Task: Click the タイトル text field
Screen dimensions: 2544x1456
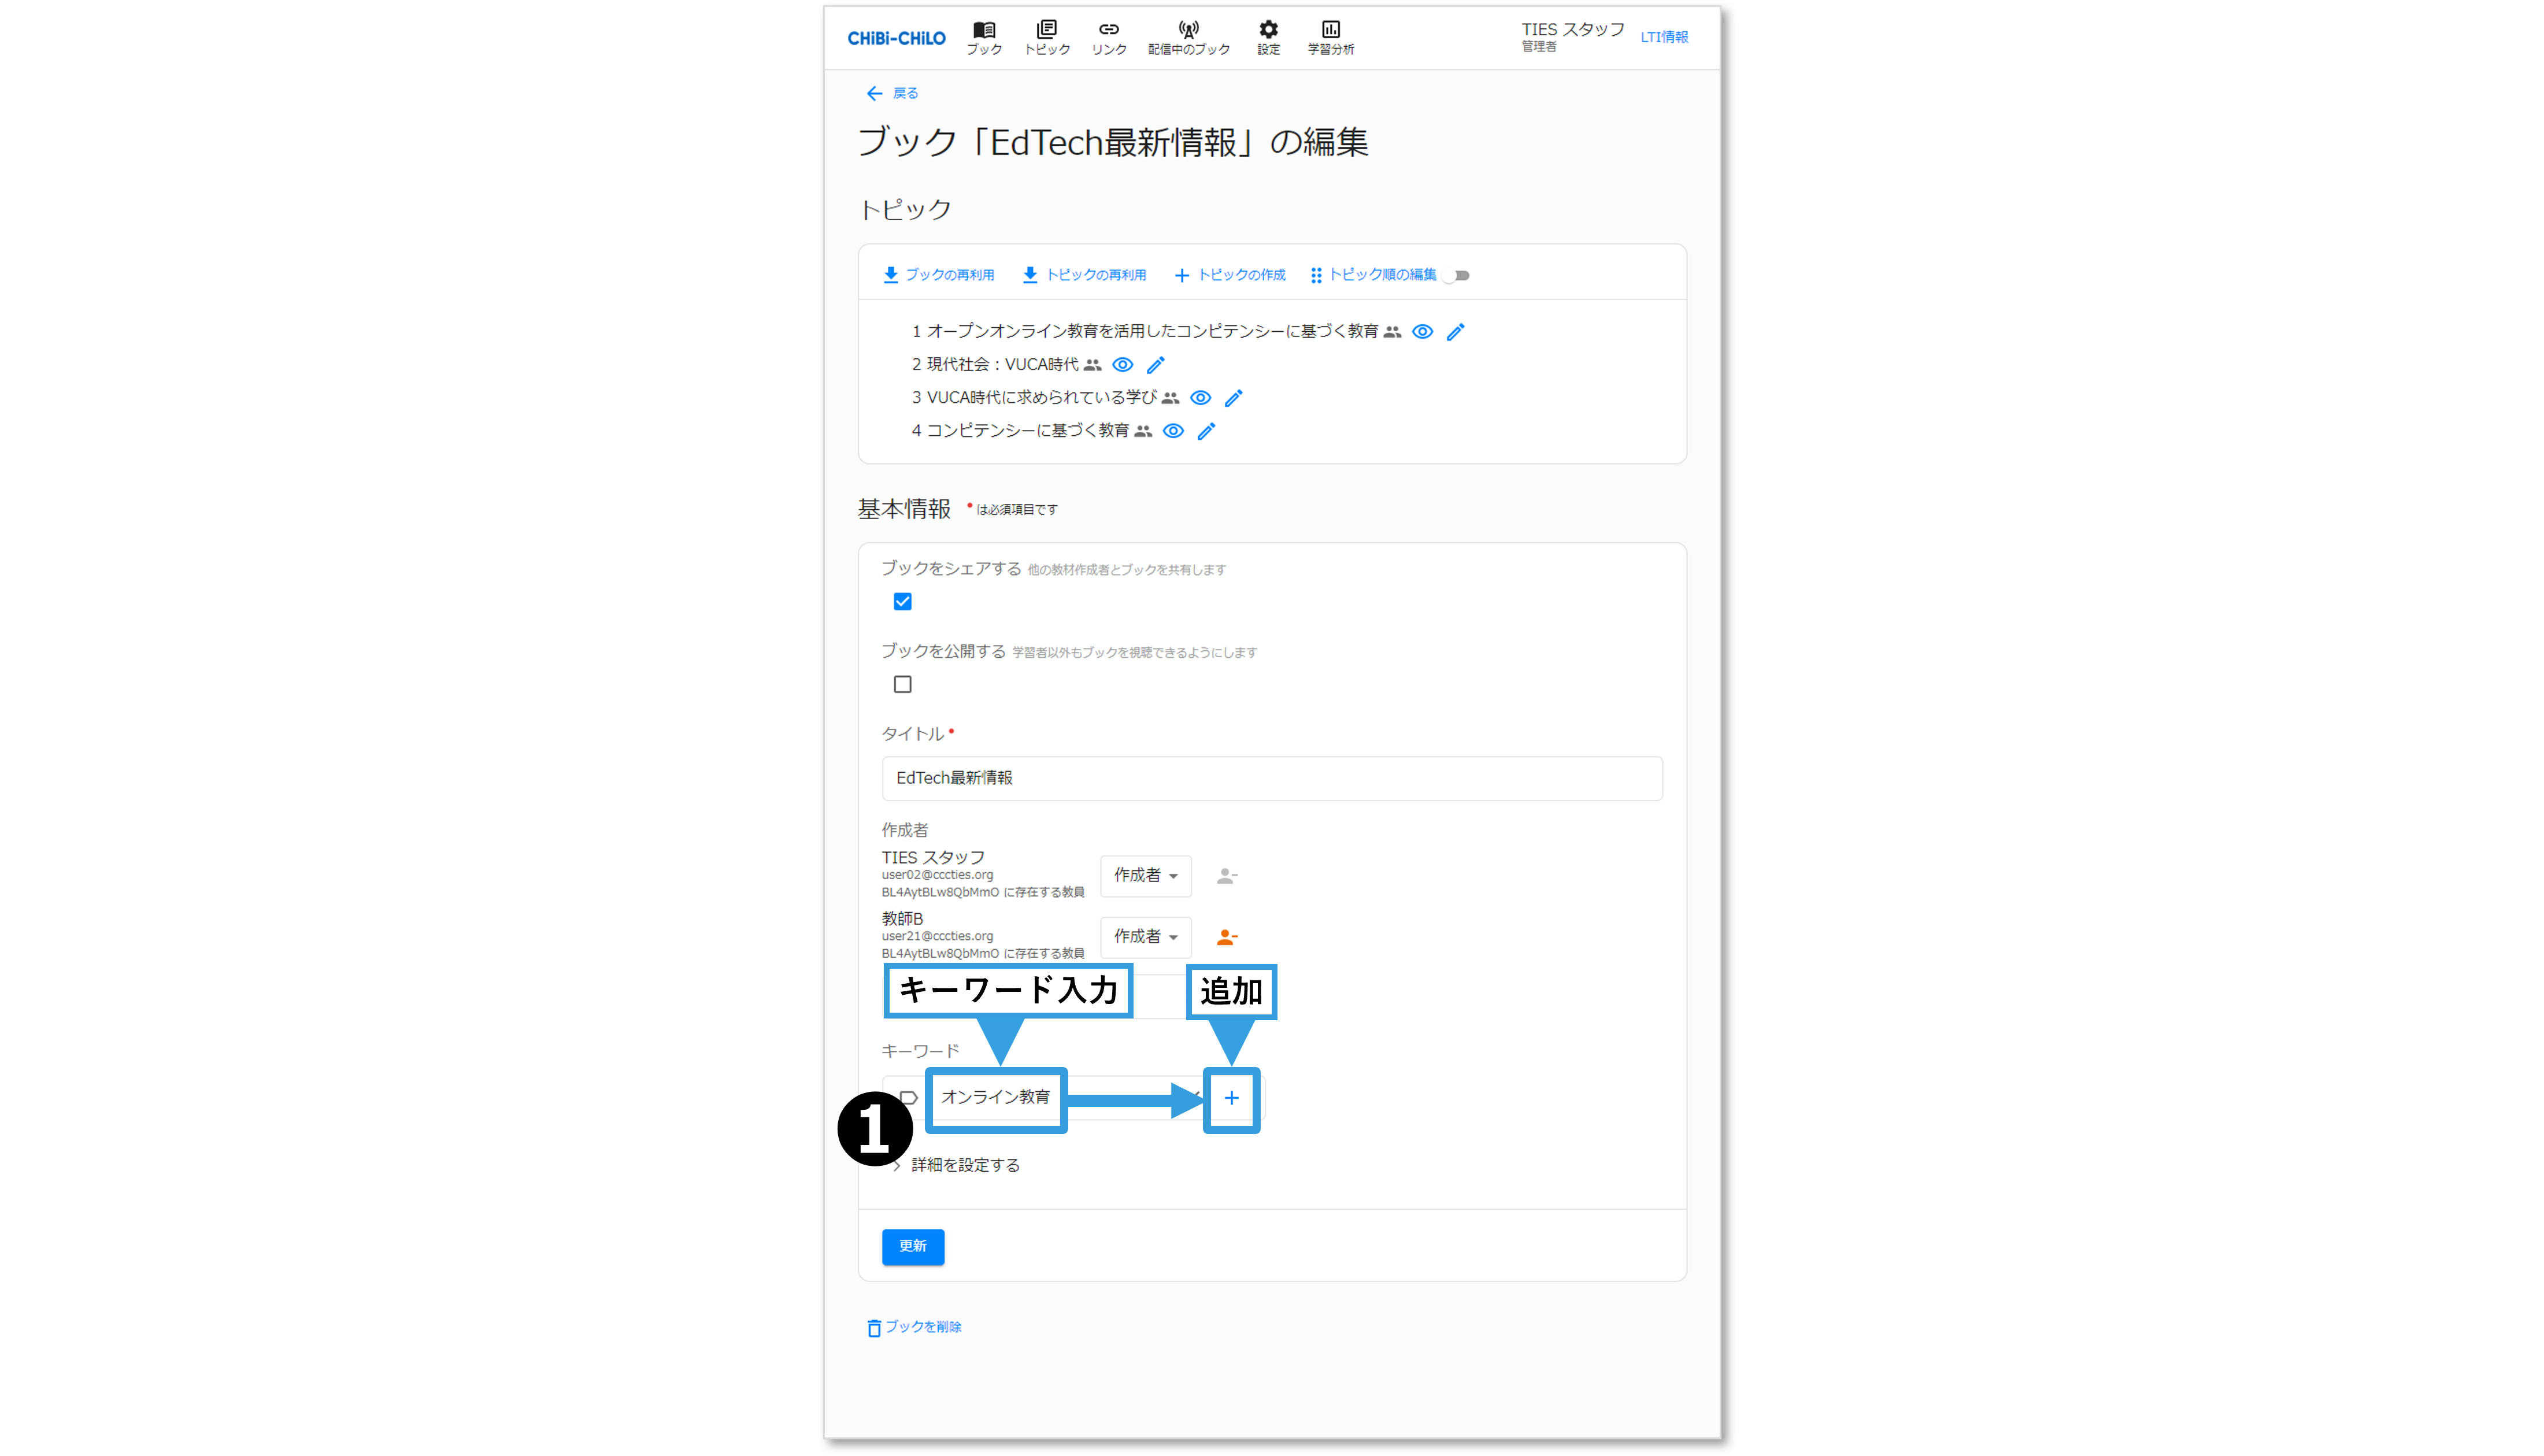Action: point(1271,778)
